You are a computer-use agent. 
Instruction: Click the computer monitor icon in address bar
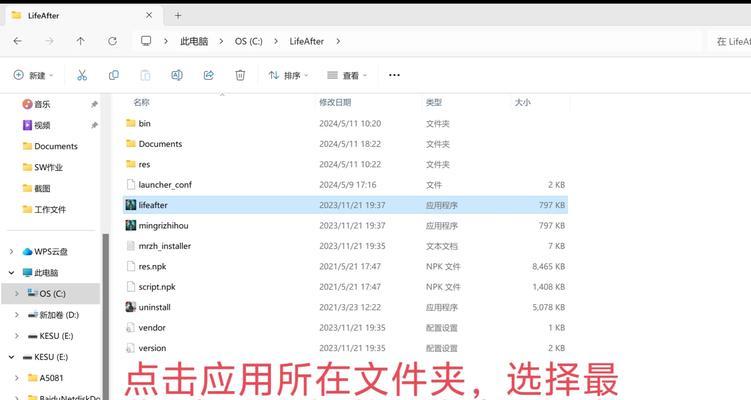click(x=146, y=41)
